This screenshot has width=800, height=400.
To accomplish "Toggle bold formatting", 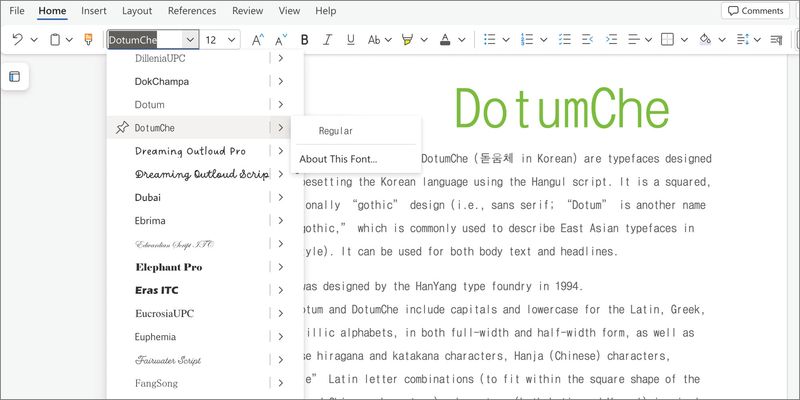I will [304, 40].
